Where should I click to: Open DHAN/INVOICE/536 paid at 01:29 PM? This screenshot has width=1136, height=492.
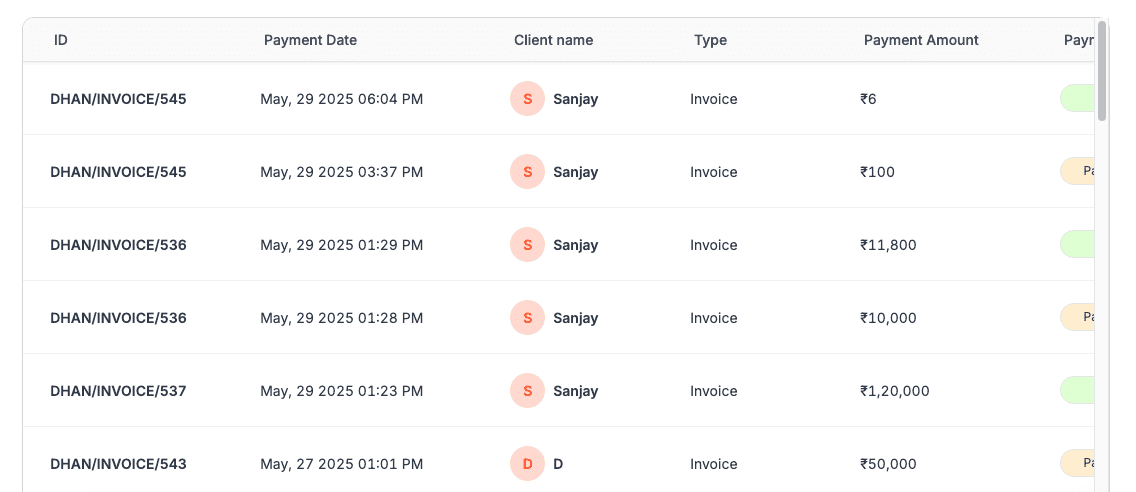point(118,245)
